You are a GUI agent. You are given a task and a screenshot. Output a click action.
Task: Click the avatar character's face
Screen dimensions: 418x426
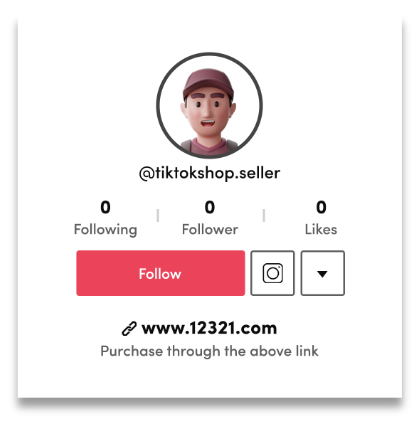point(208,114)
